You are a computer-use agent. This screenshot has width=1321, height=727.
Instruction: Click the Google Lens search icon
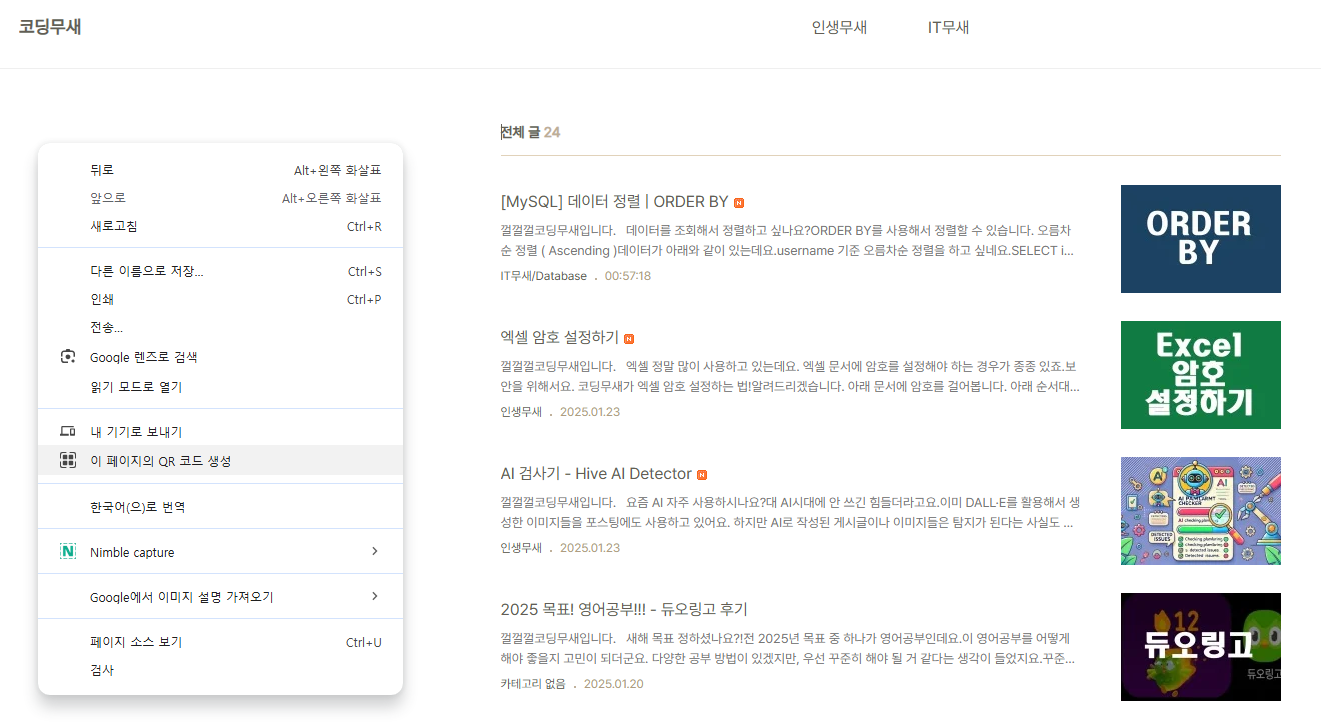pos(68,357)
